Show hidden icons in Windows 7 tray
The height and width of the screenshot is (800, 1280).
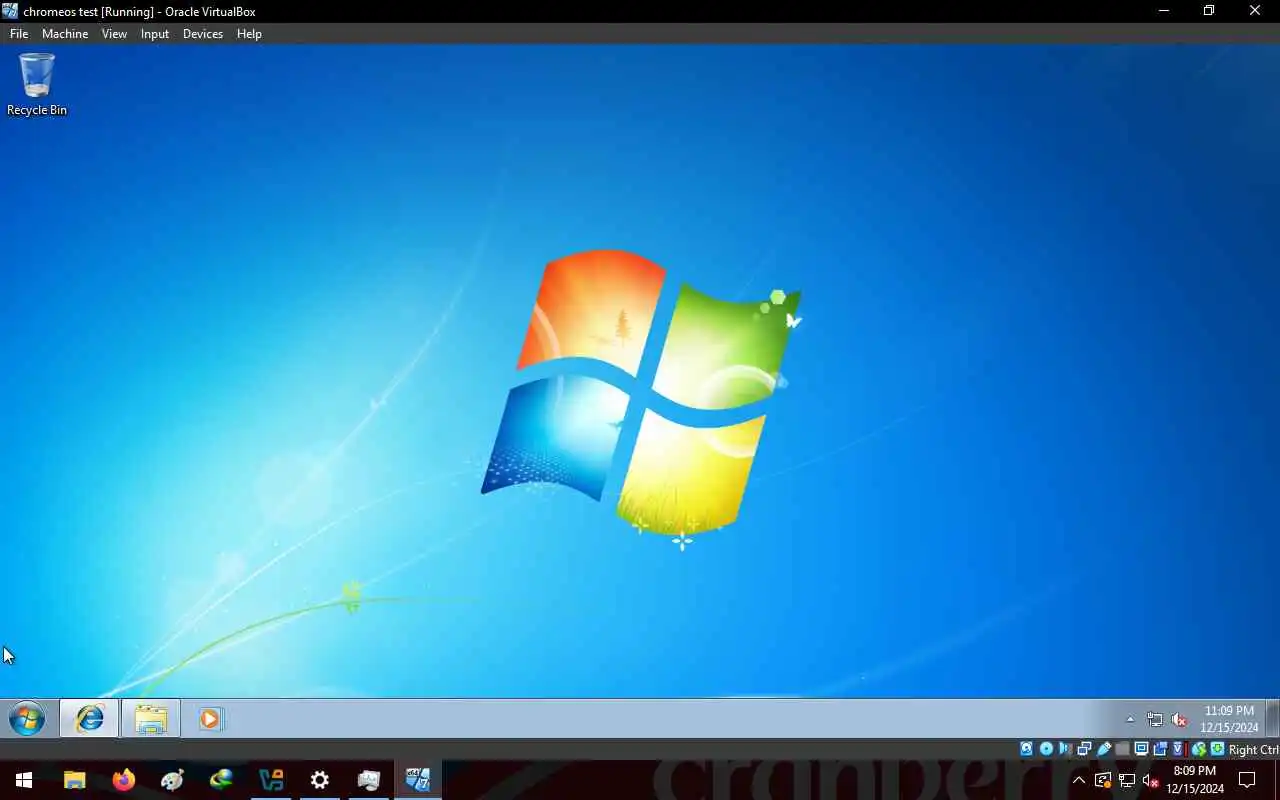[x=1130, y=719]
